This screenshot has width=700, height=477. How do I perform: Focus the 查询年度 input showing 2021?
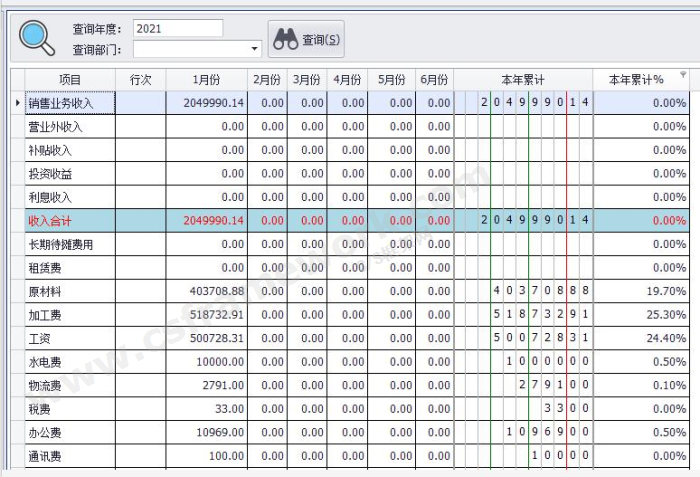177,29
